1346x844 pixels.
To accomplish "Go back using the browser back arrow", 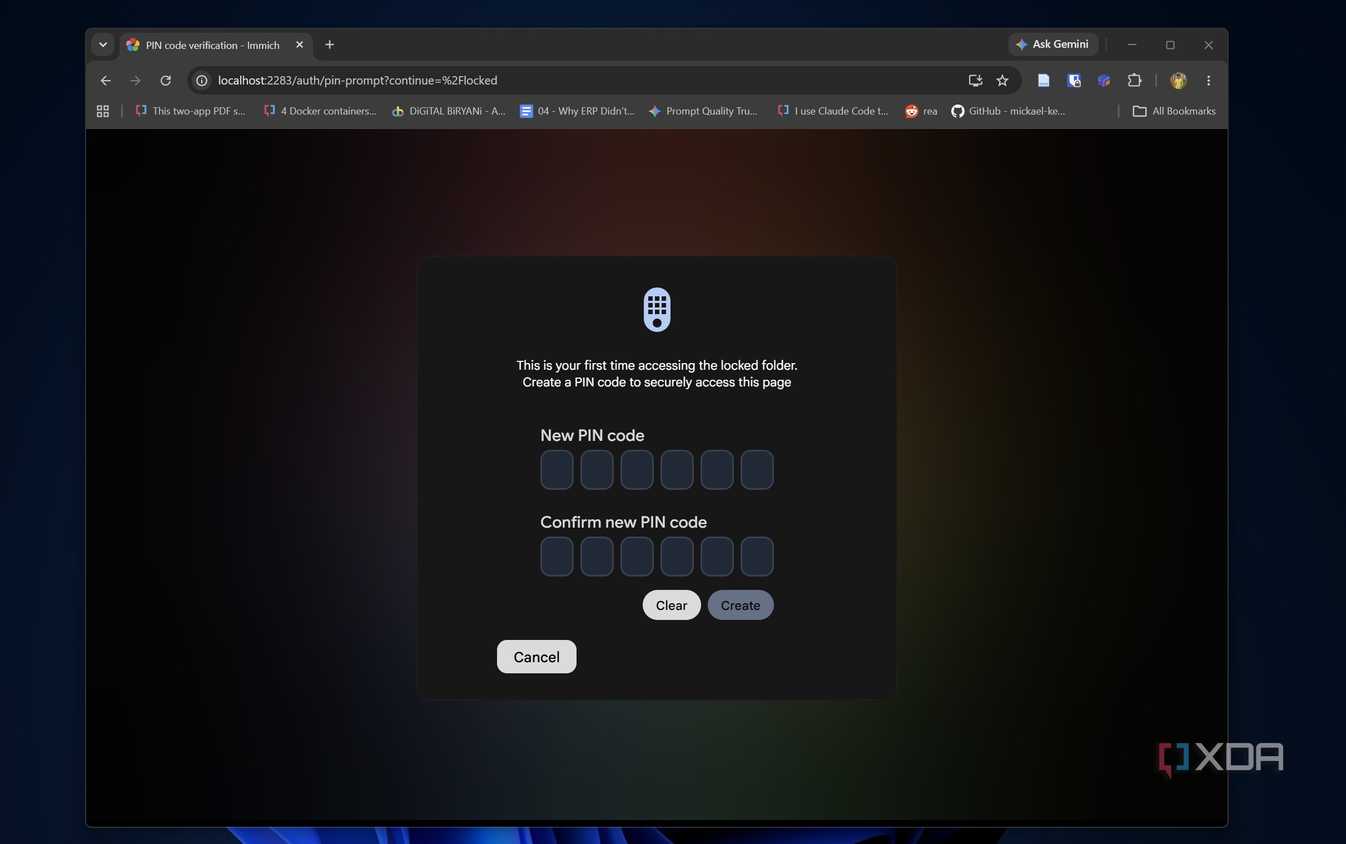I will (x=106, y=80).
